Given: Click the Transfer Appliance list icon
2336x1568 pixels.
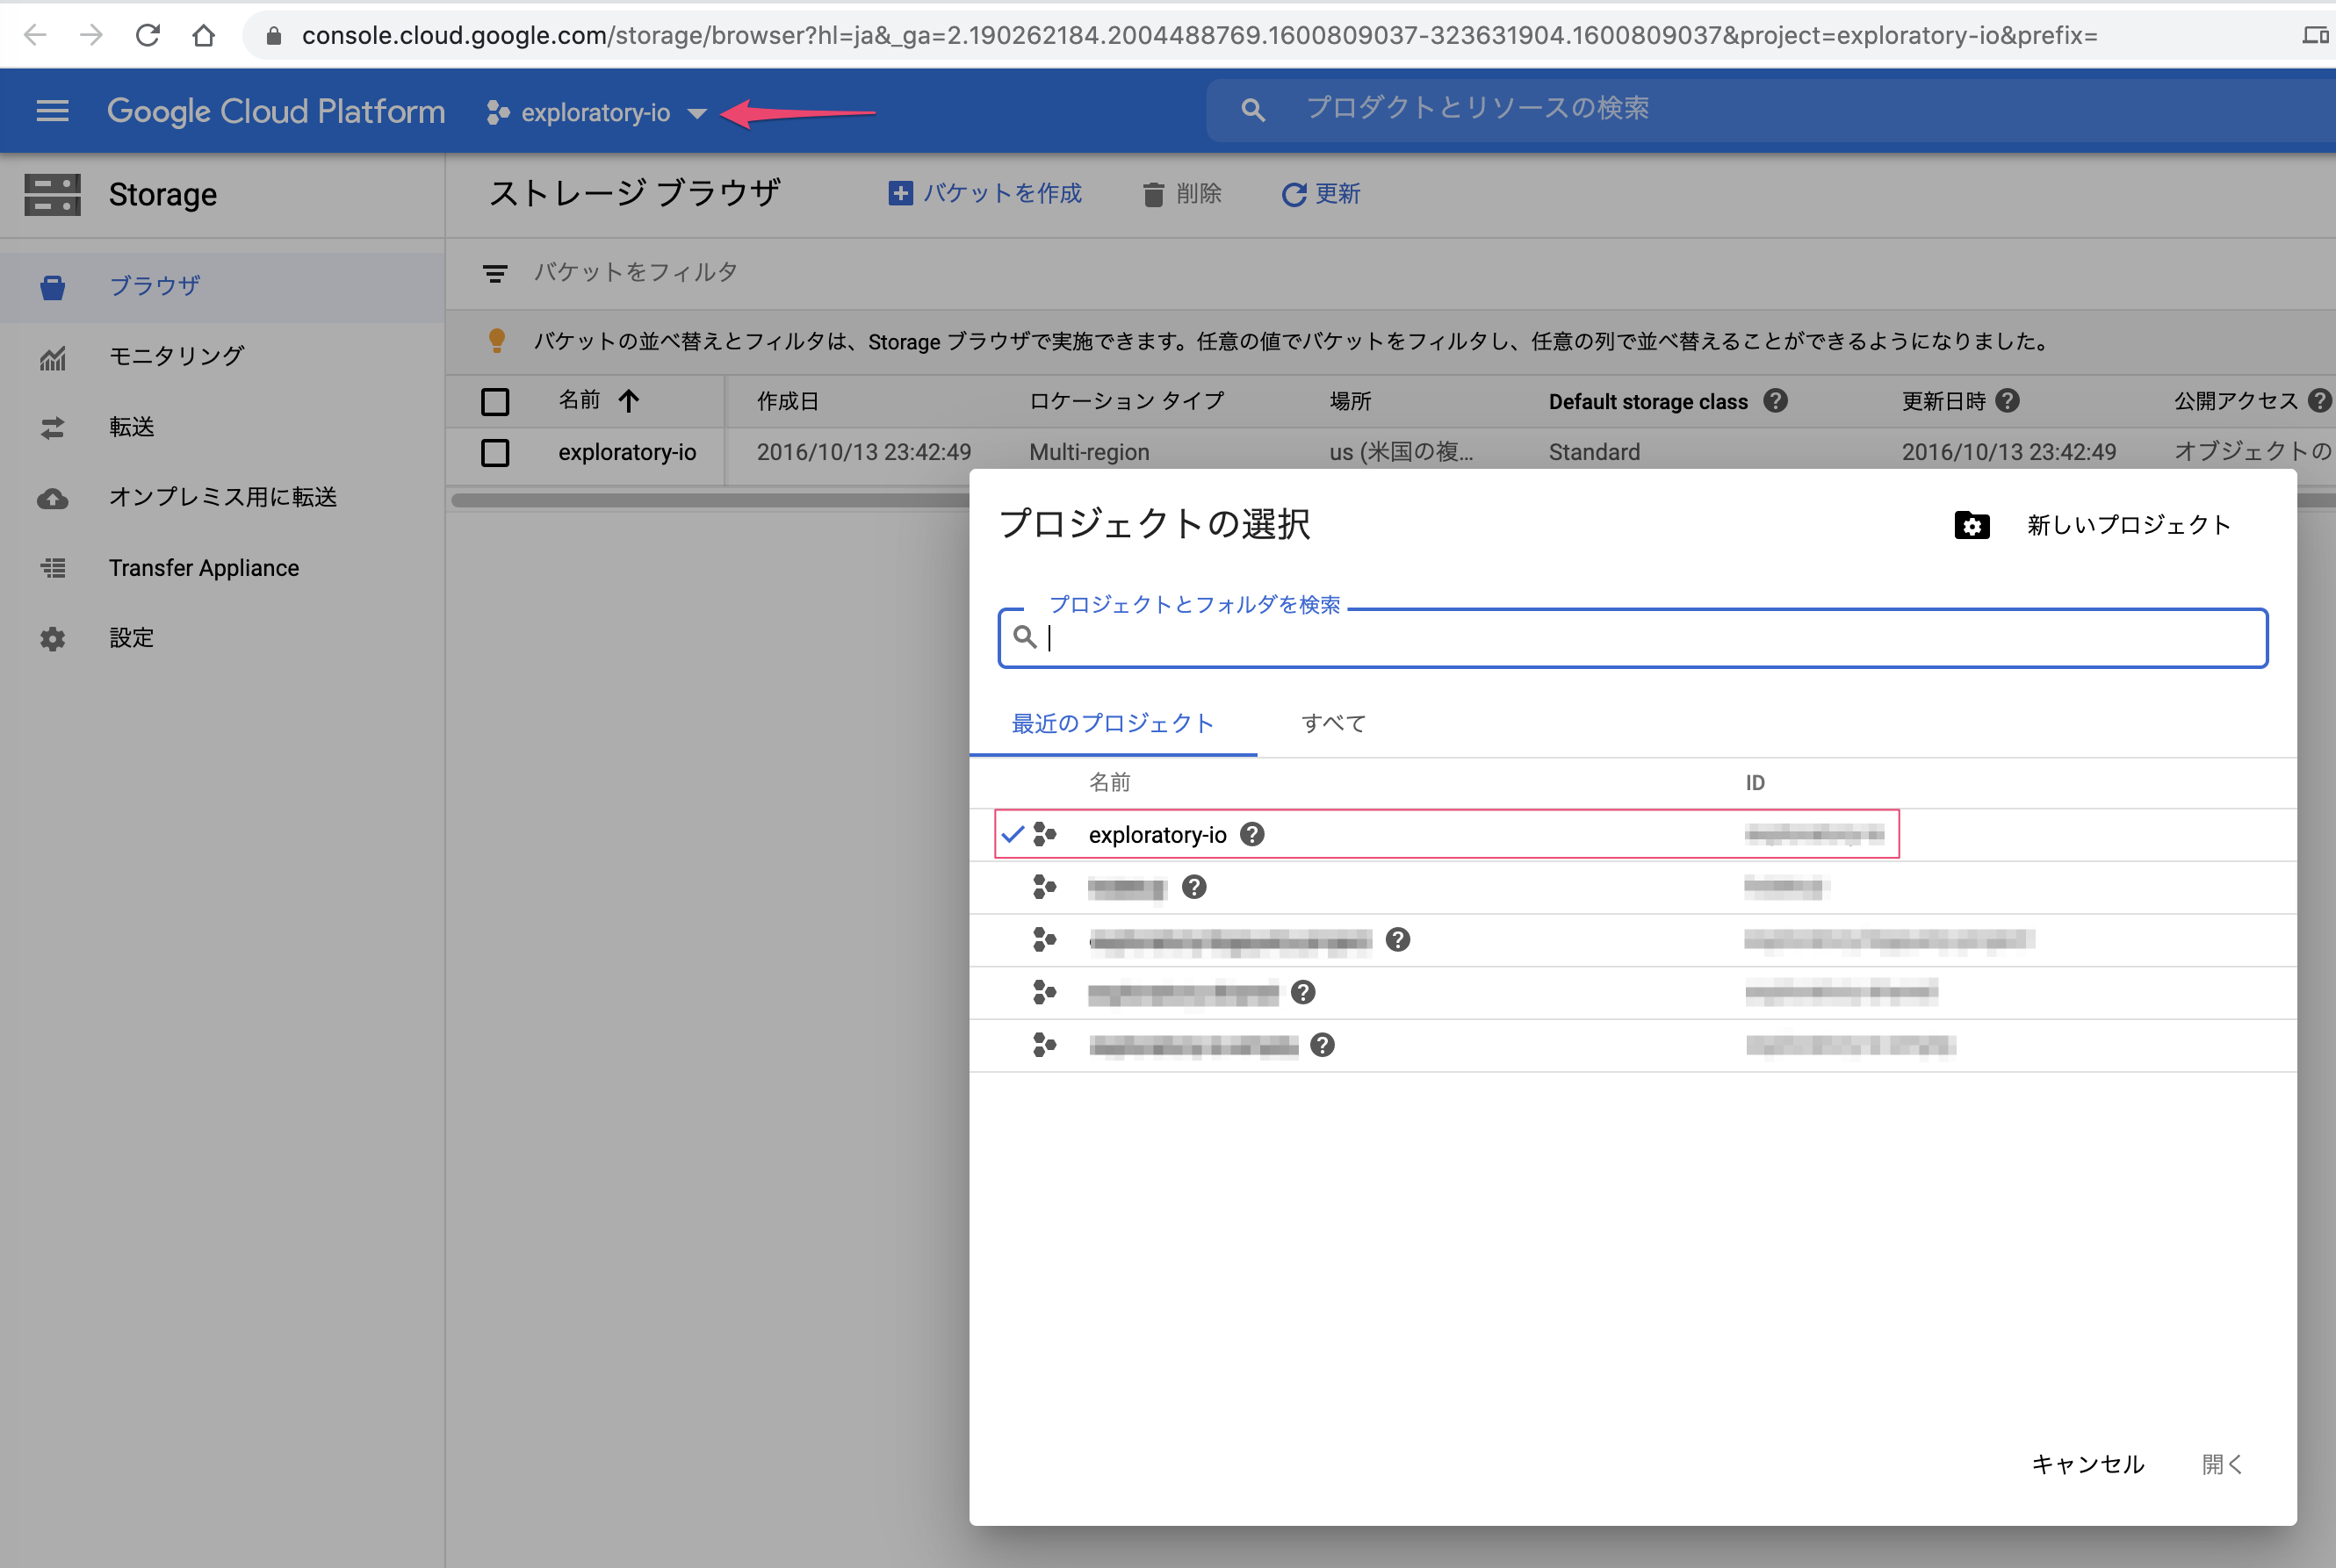Looking at the screenshot, I should click(x=52, y=568).
